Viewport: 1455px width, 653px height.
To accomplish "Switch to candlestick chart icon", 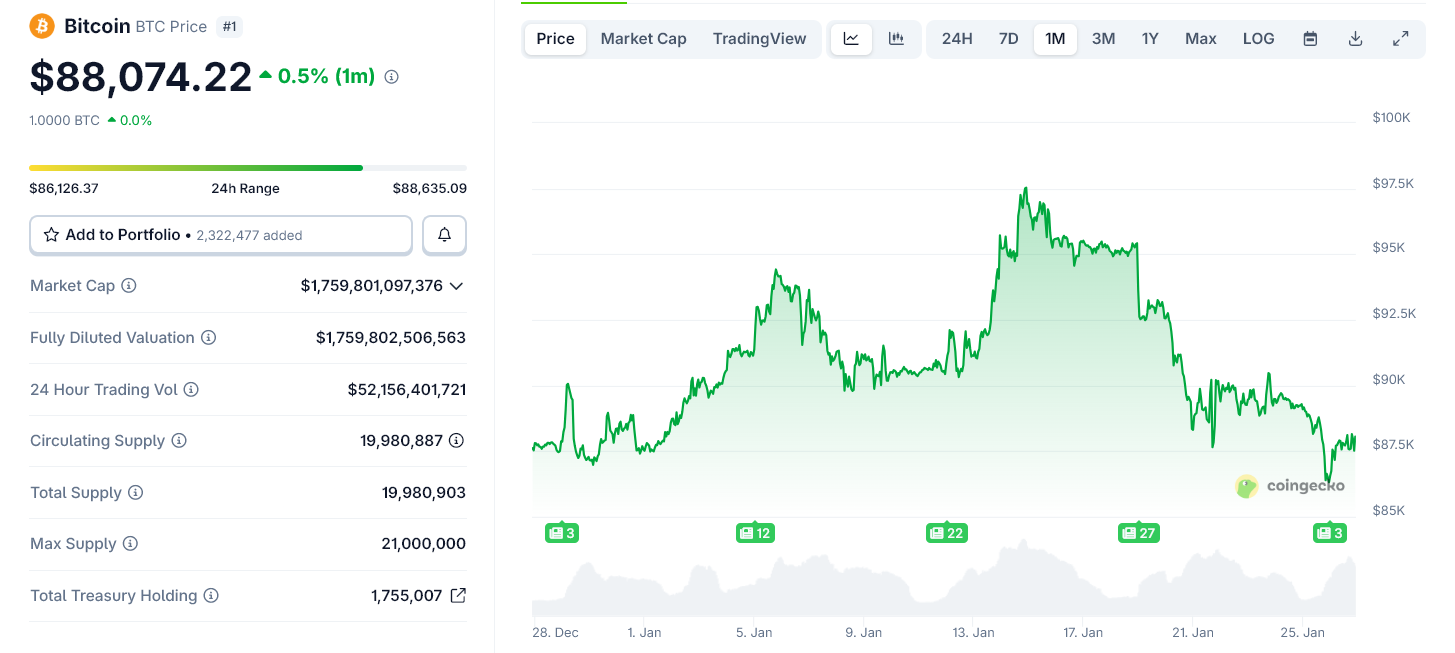I will pyautogui.click(x=896, y=39).
